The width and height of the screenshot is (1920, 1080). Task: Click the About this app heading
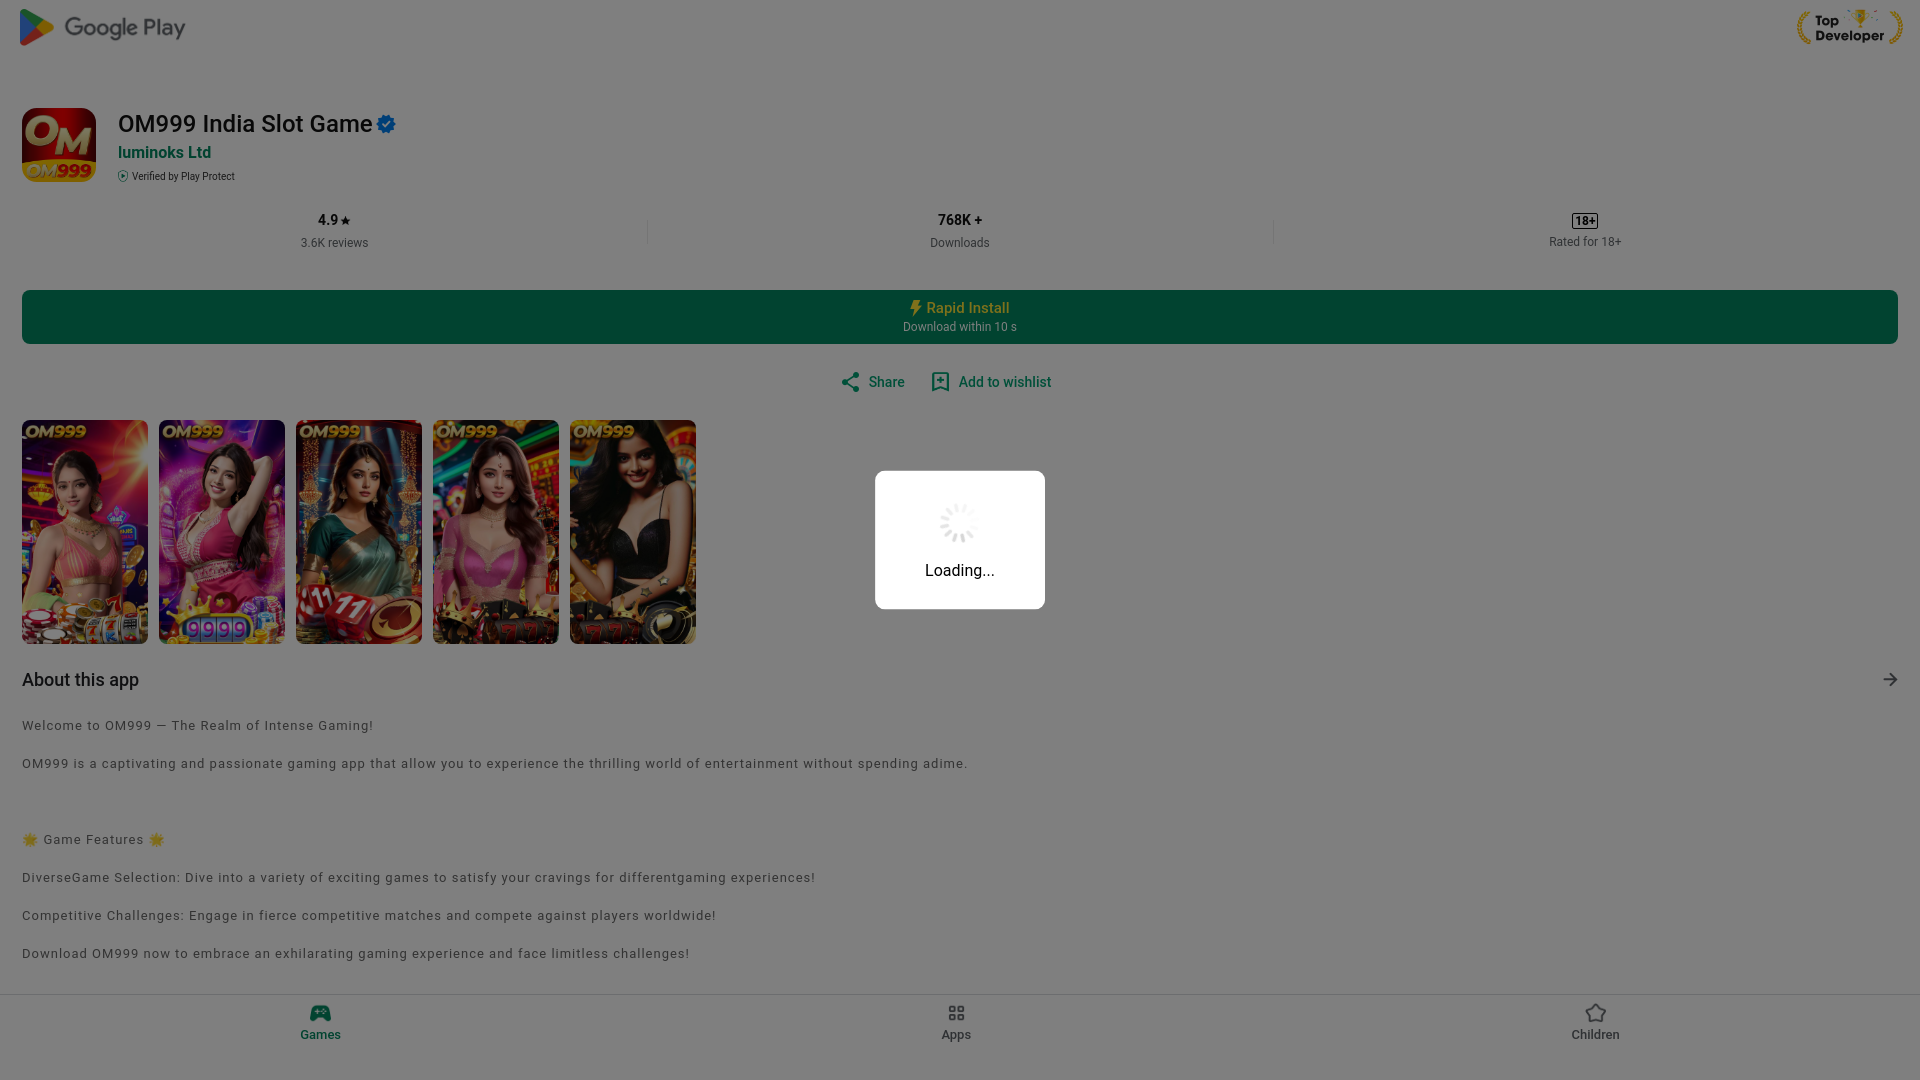pyautogui.click(x=80, y=680)
